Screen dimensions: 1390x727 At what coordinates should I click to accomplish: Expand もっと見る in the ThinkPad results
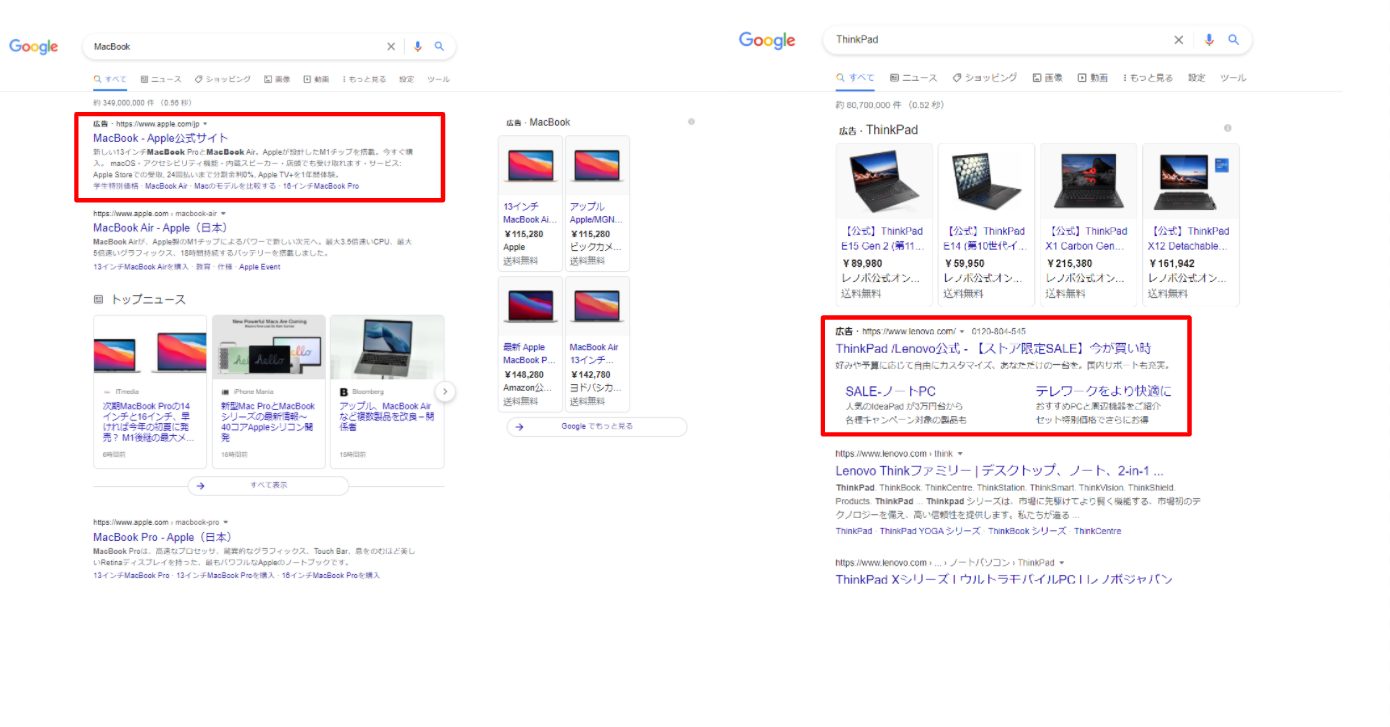point(1150,78)
